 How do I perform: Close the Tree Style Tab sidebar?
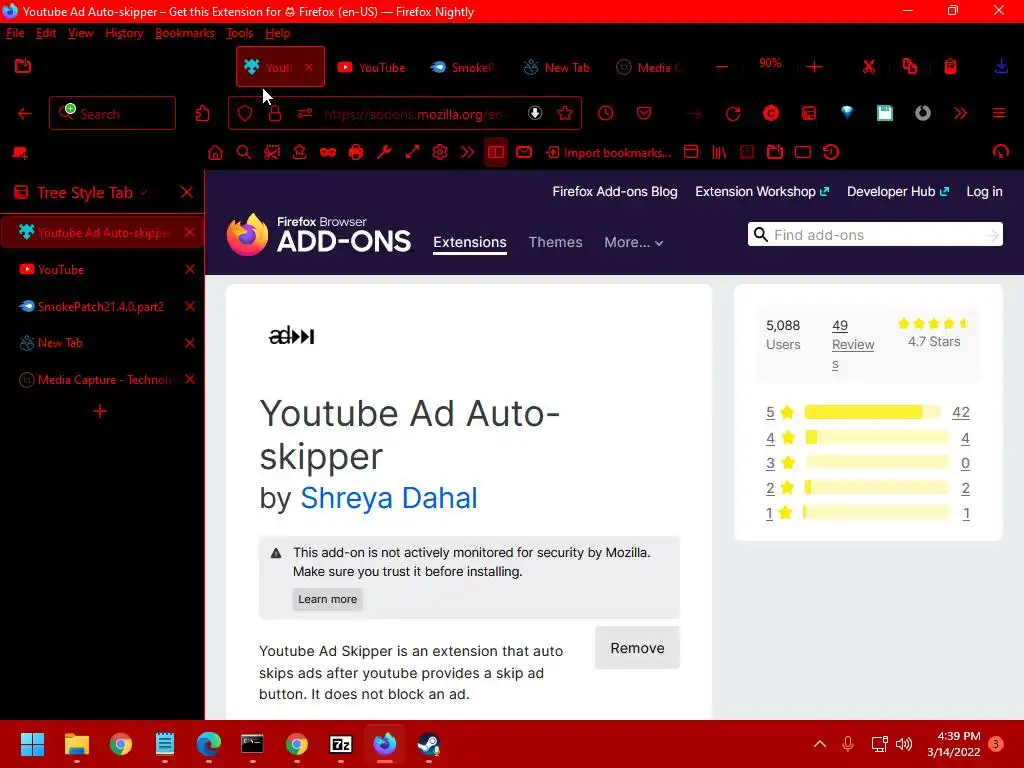tap(187, 192)
